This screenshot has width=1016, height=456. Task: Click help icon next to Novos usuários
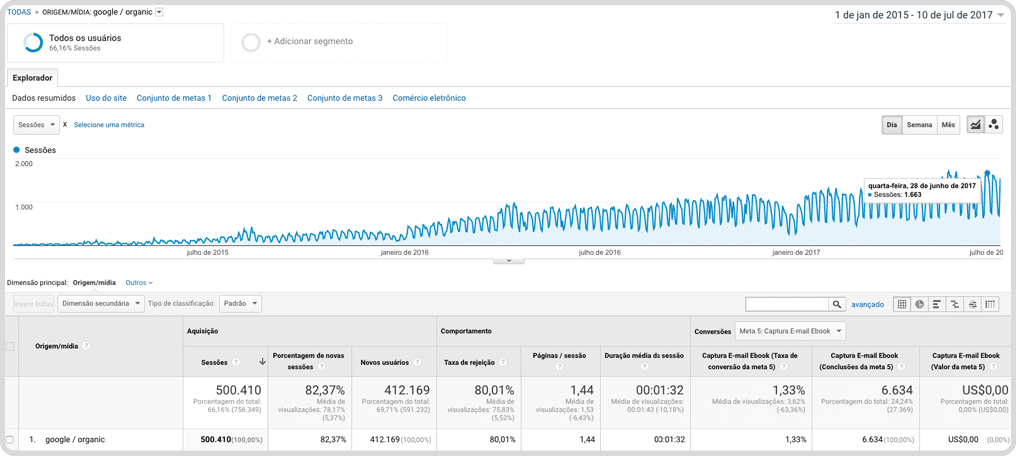[x=416, y=363]
